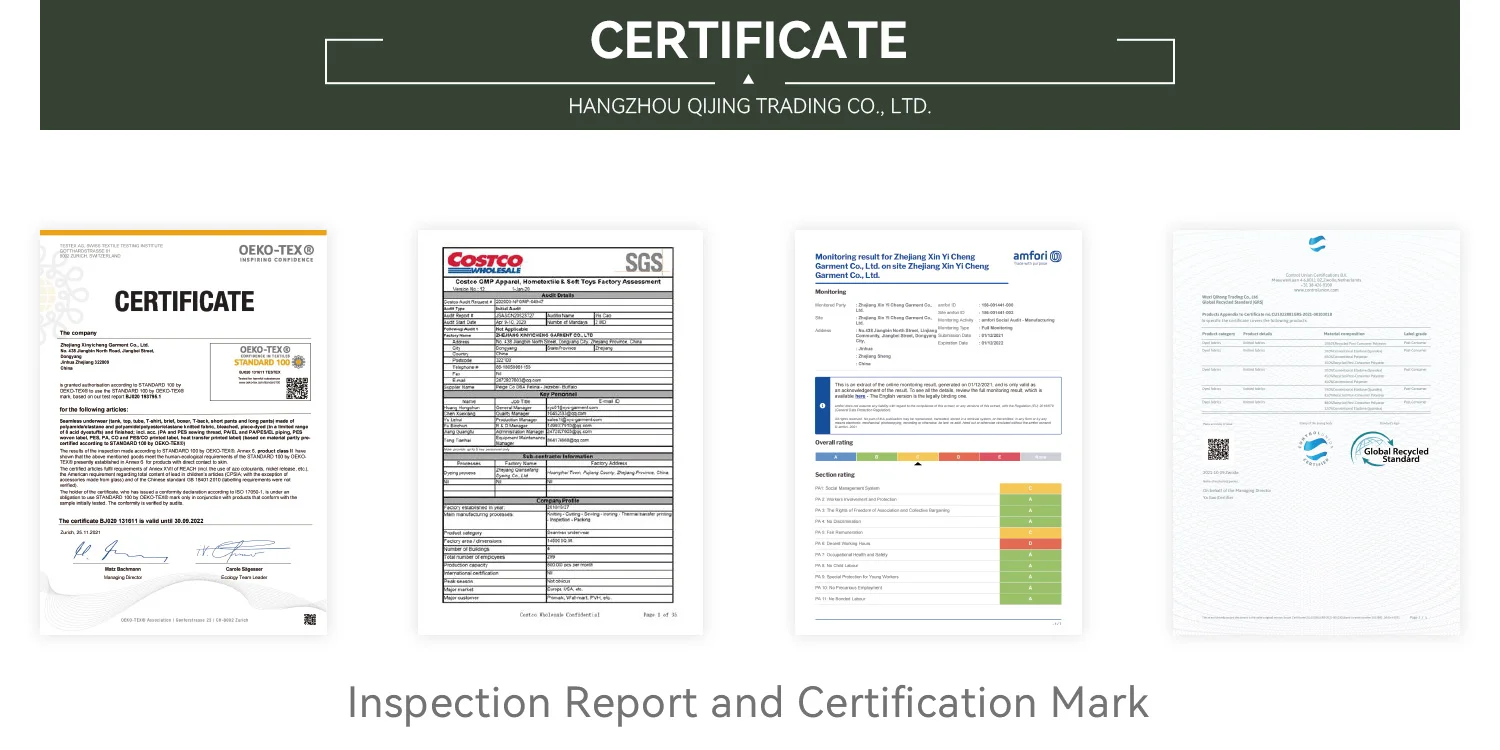
Task: Open the Costco SGS factory assessment image
Action: coord(560,431)
